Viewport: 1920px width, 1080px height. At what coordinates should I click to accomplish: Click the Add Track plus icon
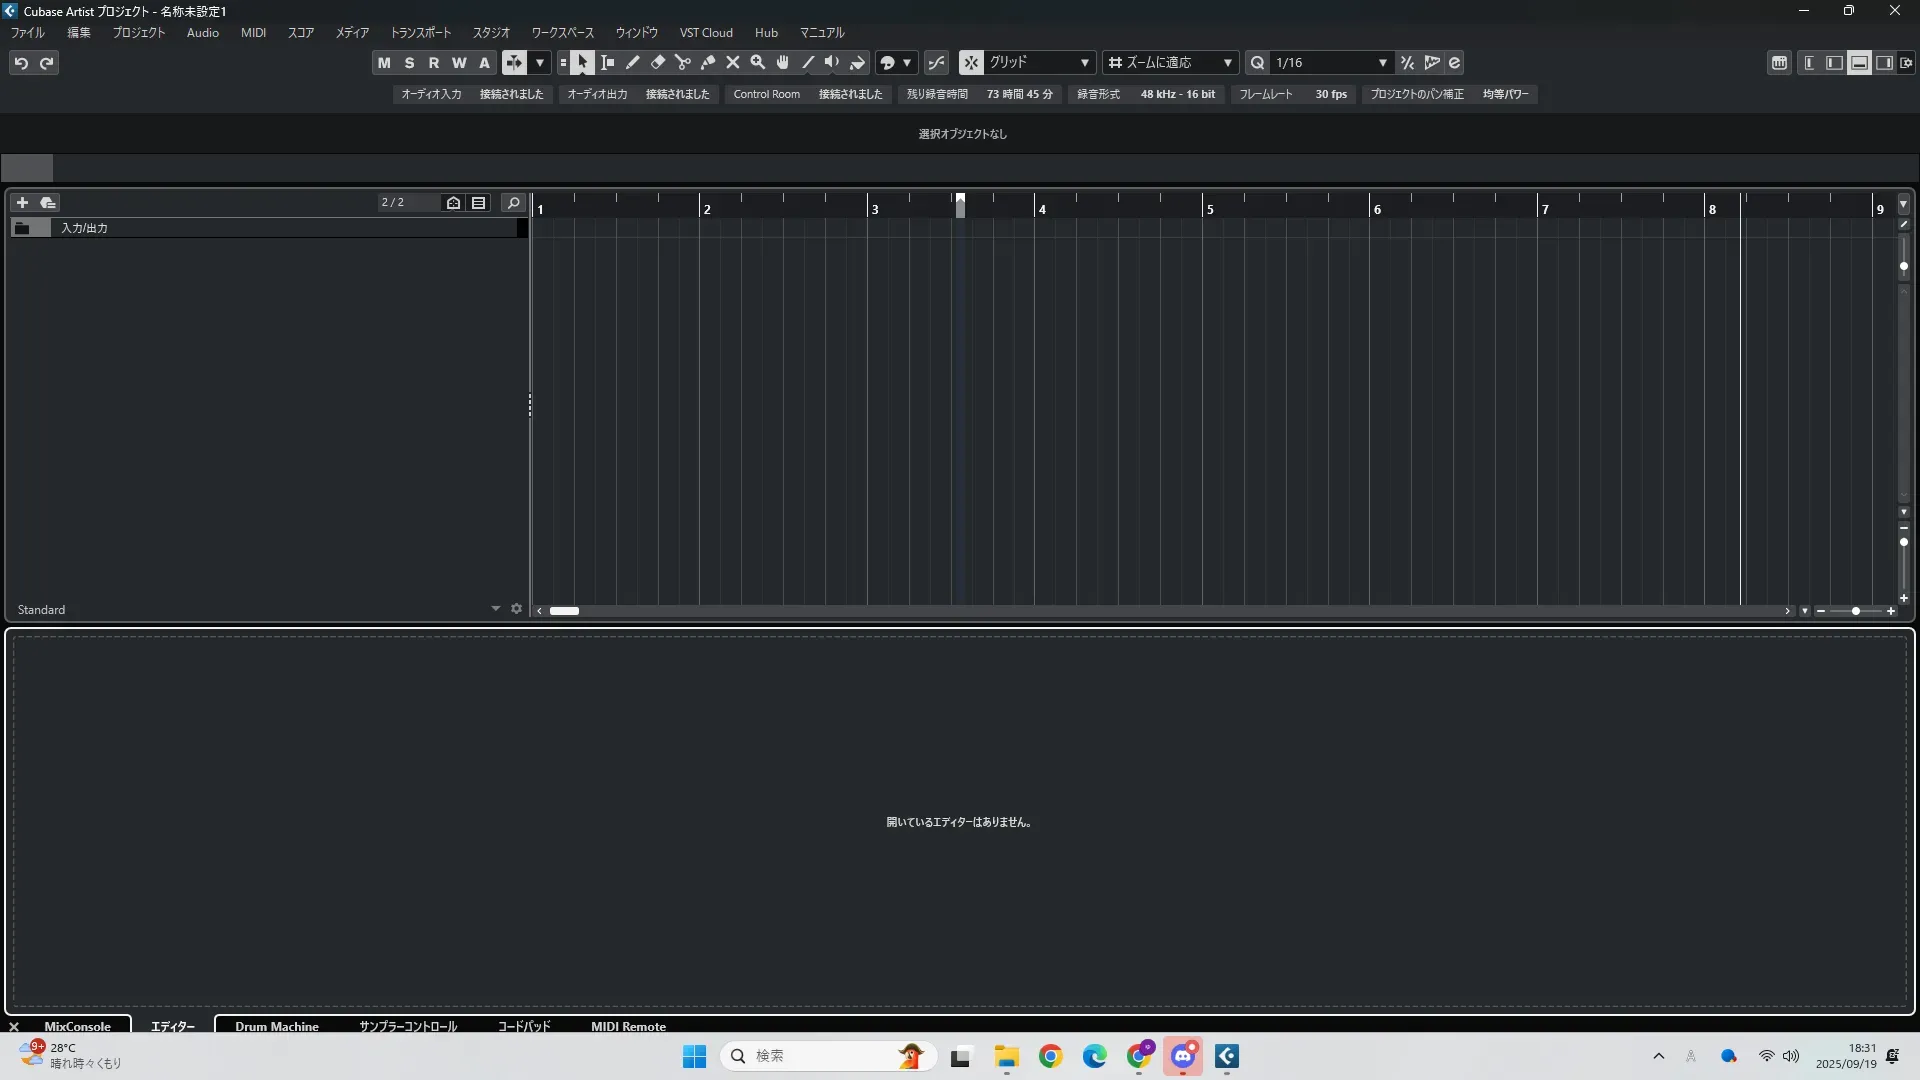[22, 203]
